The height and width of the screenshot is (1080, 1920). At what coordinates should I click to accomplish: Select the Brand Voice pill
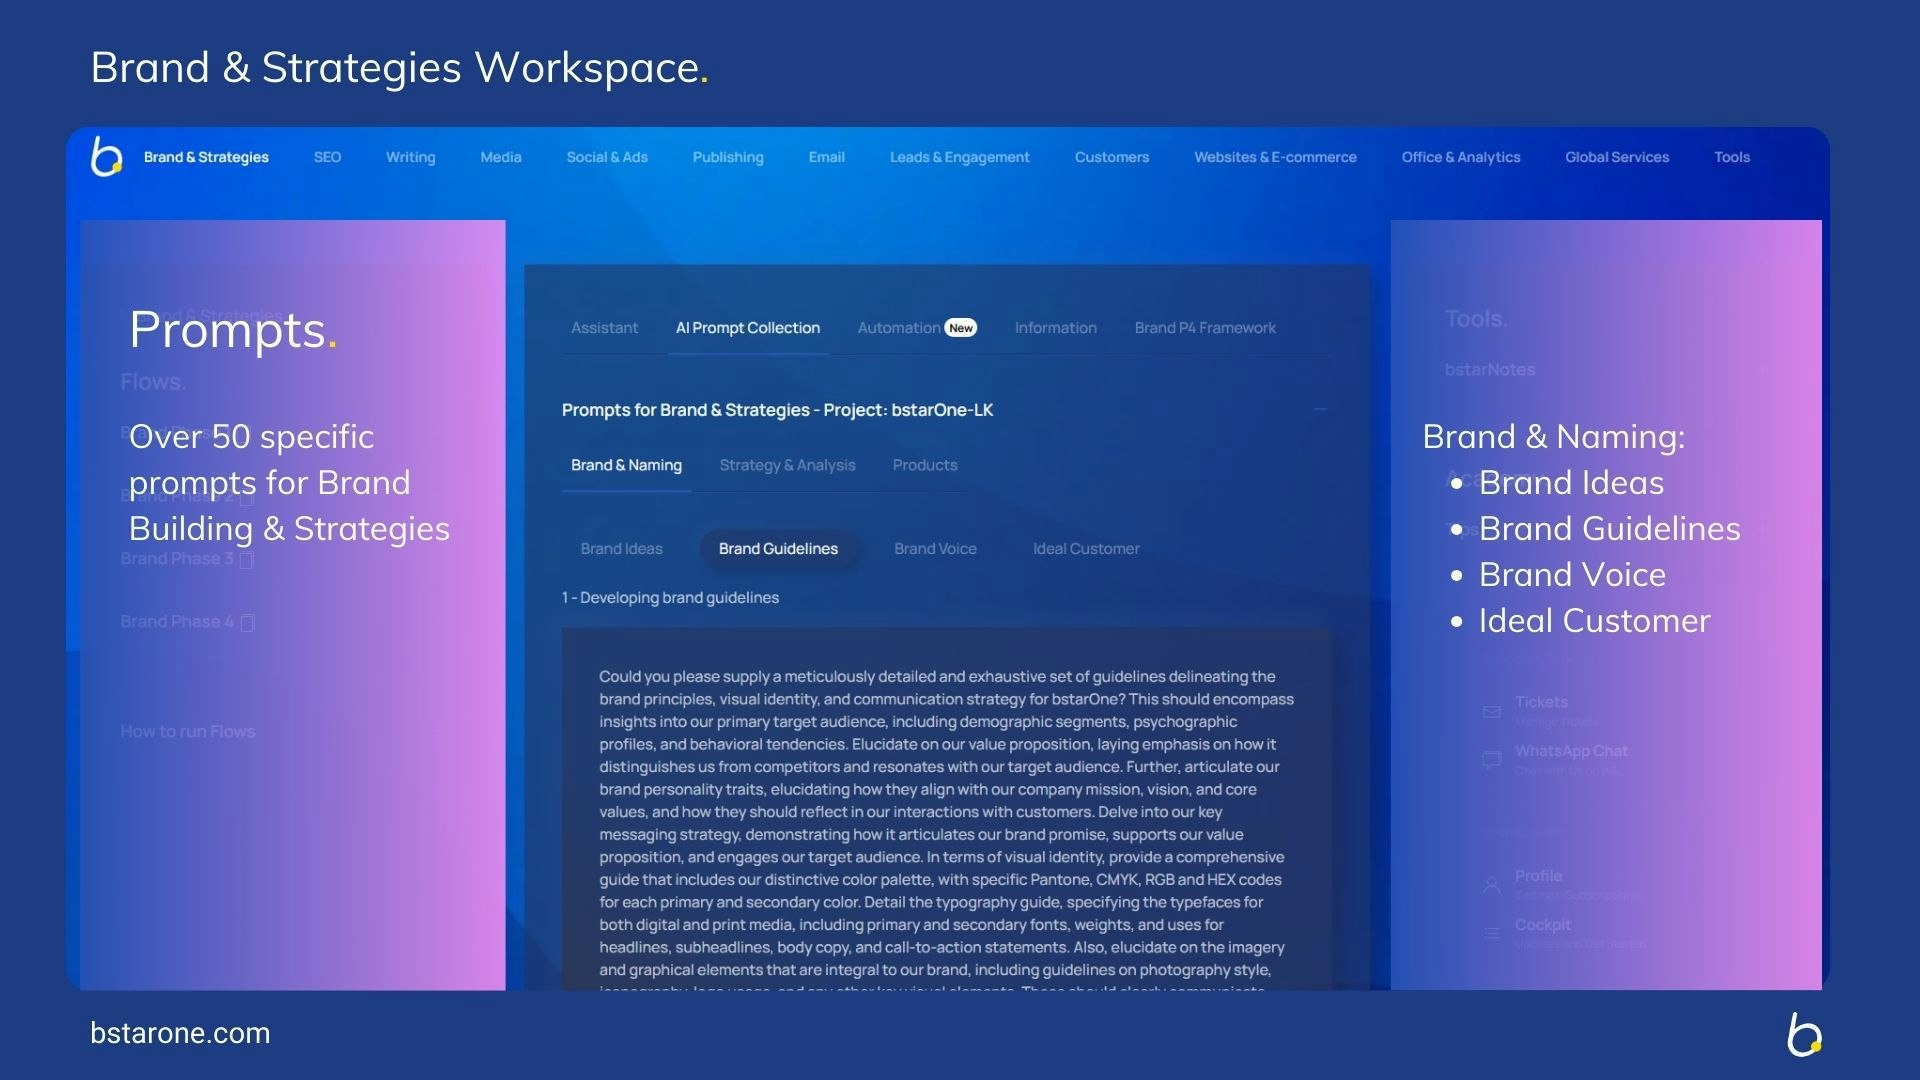(x=935, y=549)
